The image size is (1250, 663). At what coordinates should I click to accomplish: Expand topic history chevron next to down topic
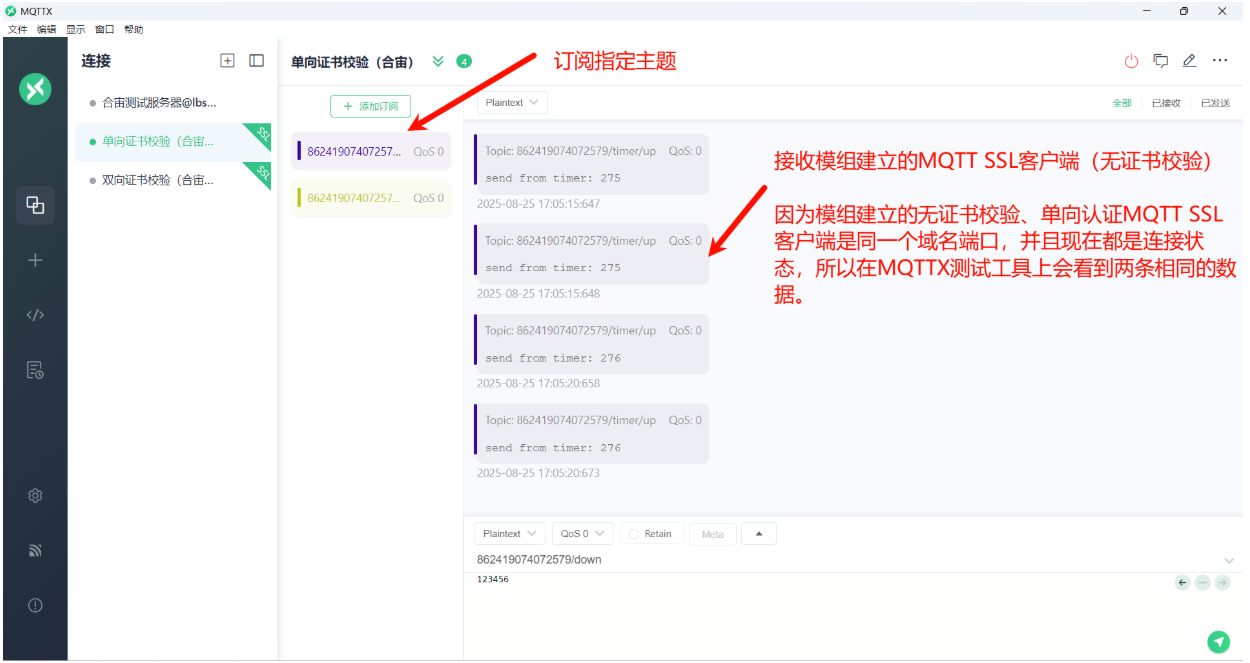click(1229, 560)
